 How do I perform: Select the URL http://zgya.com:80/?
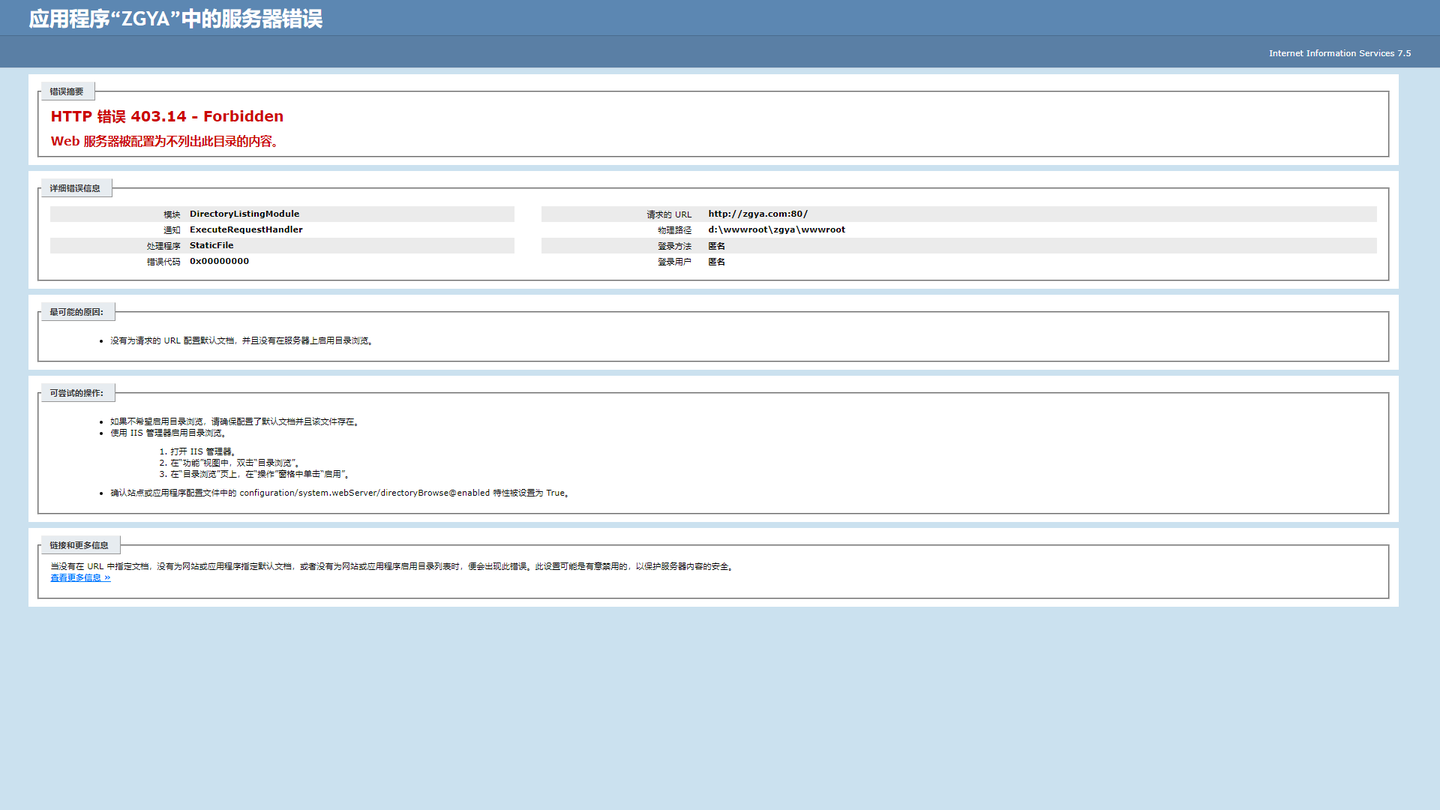757,214
